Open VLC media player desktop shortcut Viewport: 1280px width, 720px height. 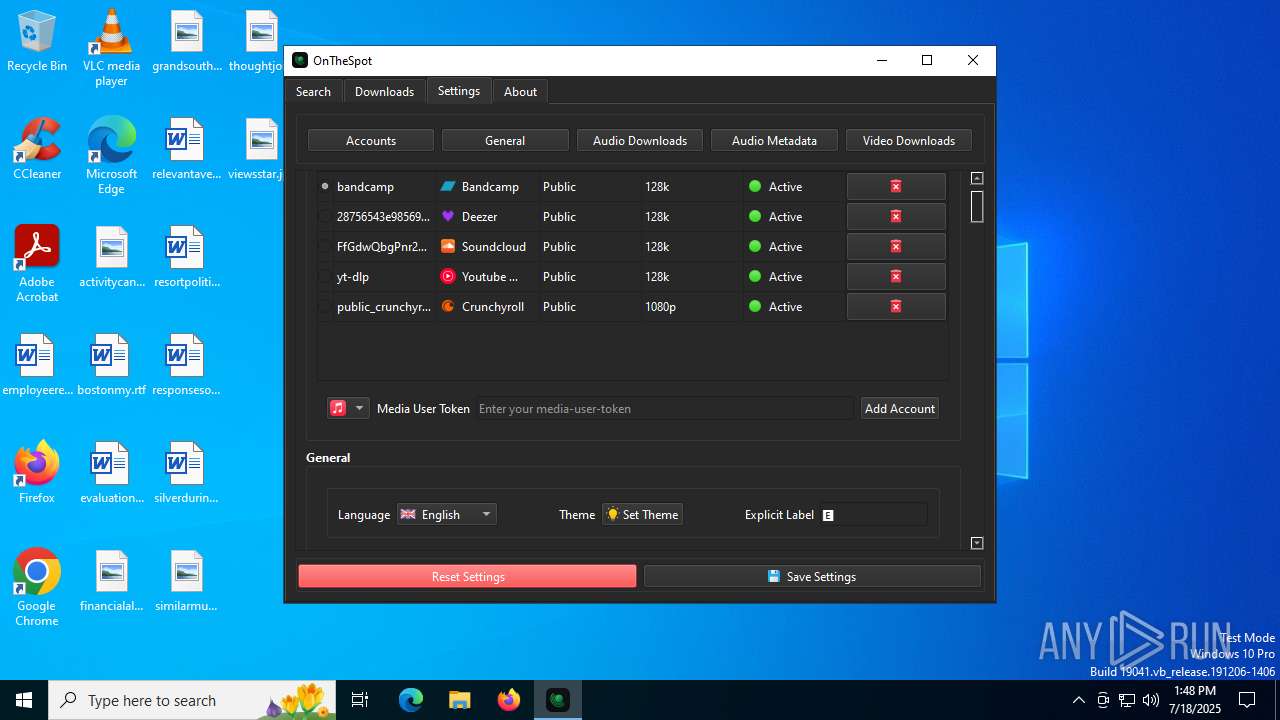coord(111,48)
